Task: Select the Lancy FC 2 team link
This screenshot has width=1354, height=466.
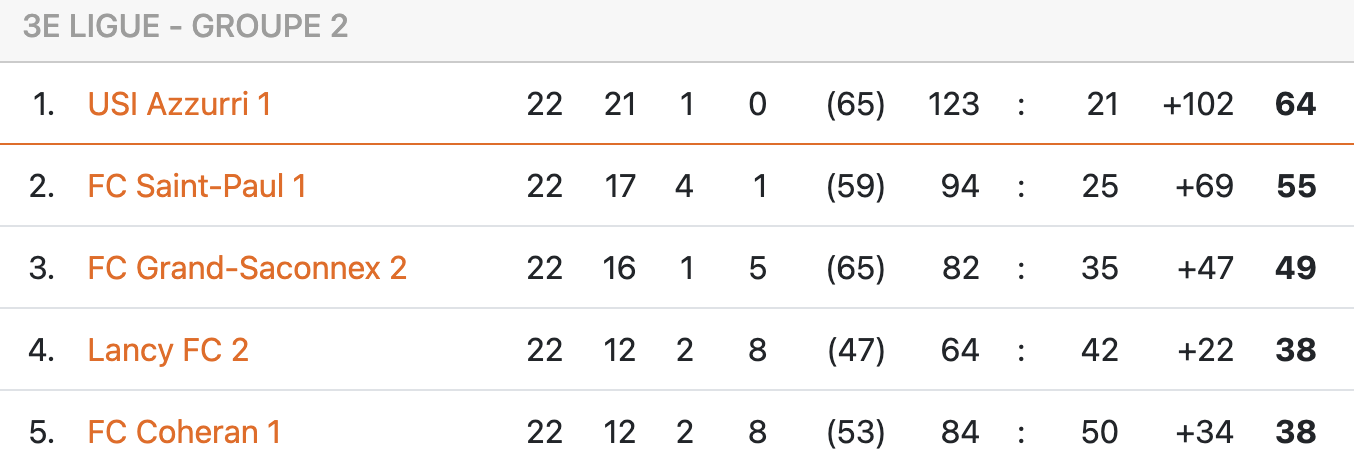Action: pos(168,350)
